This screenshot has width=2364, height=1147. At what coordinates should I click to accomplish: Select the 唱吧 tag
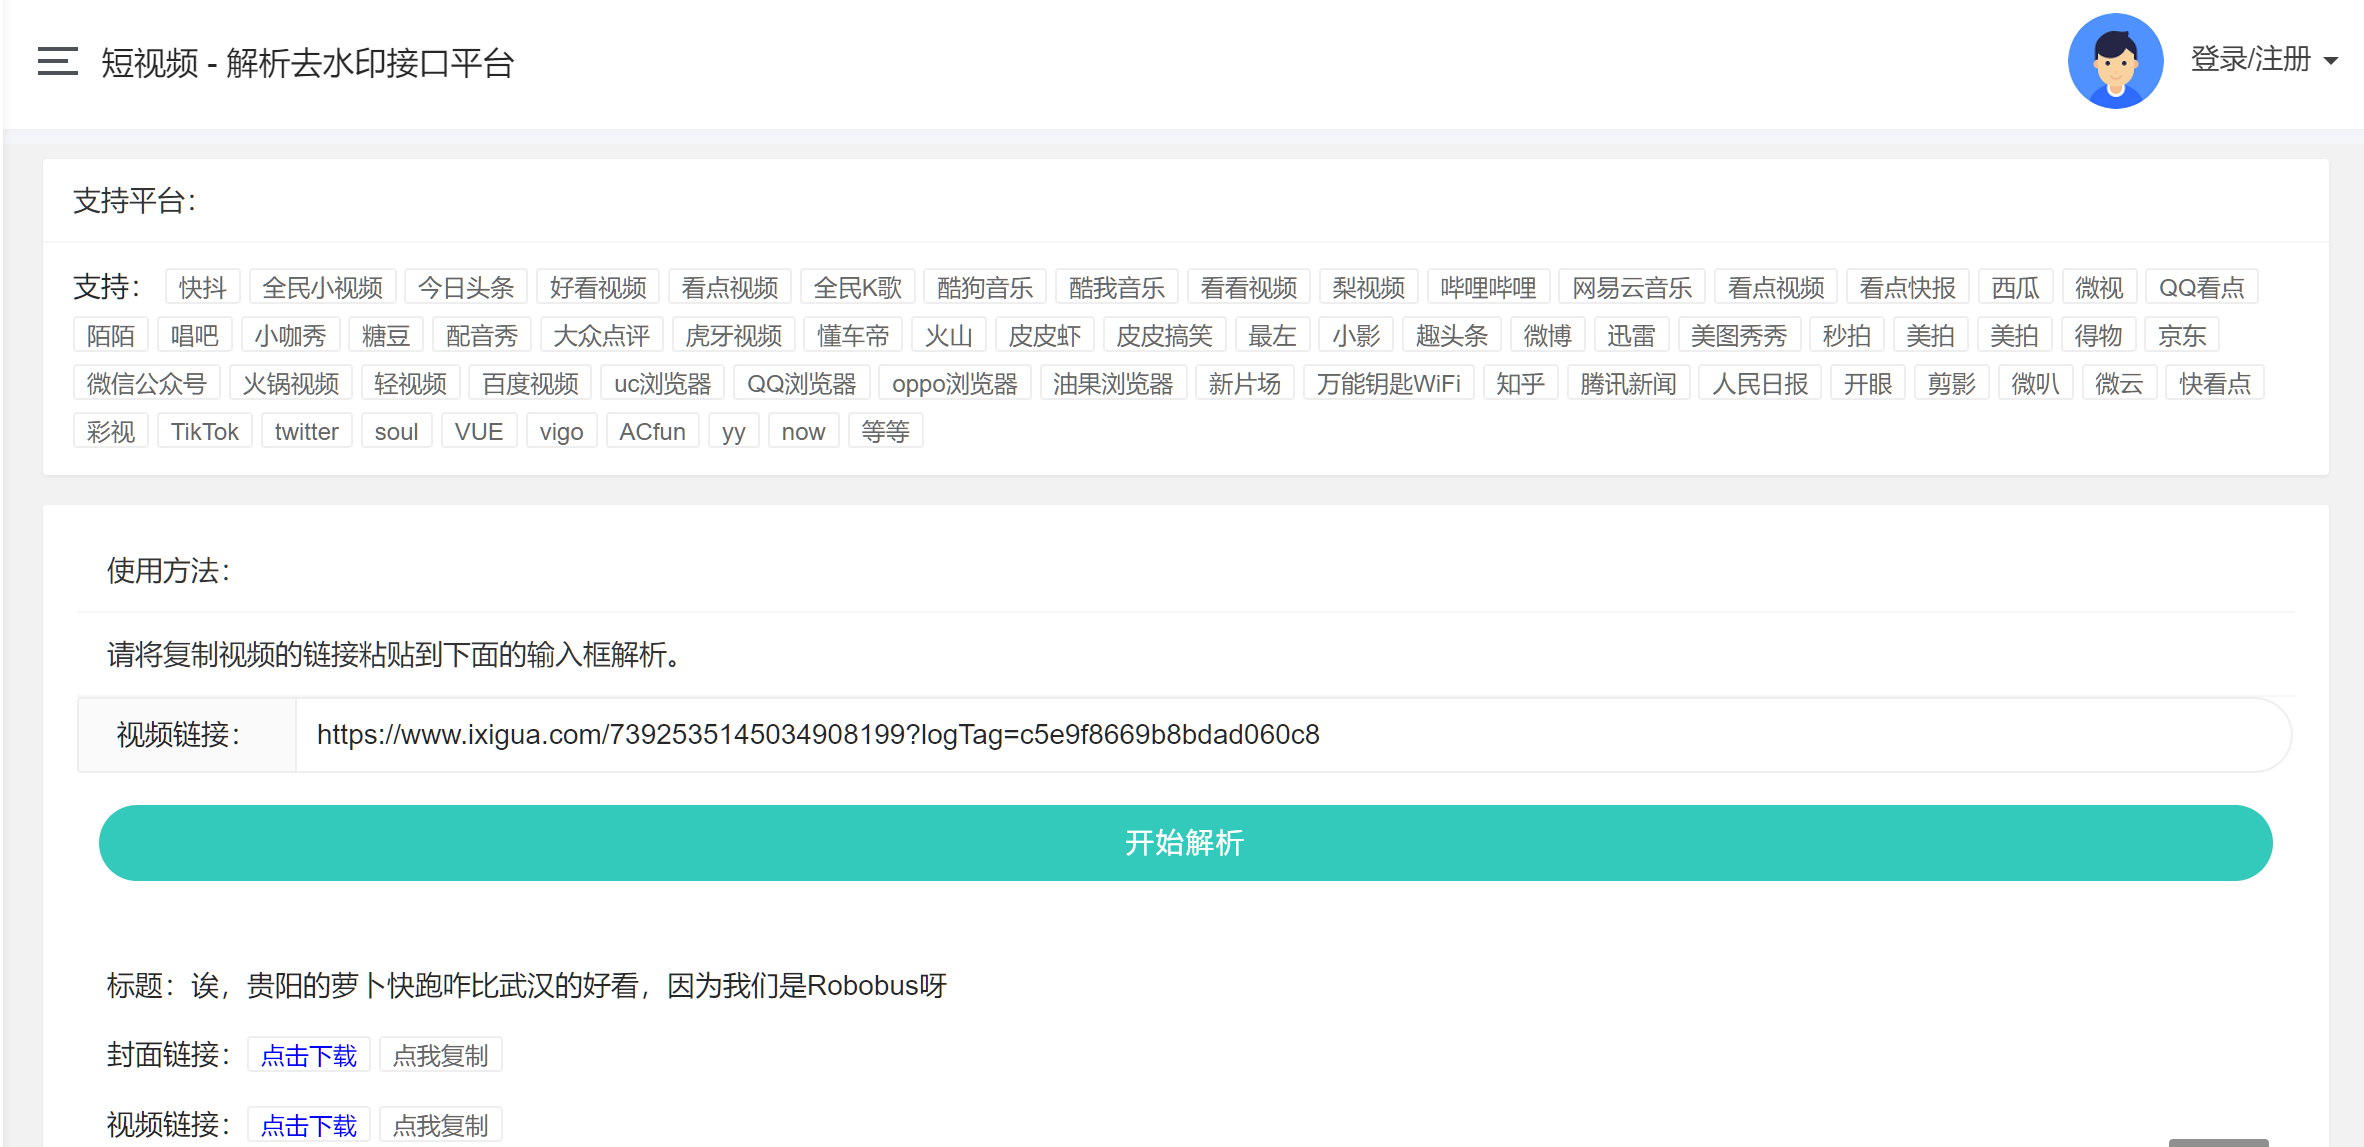195,335
